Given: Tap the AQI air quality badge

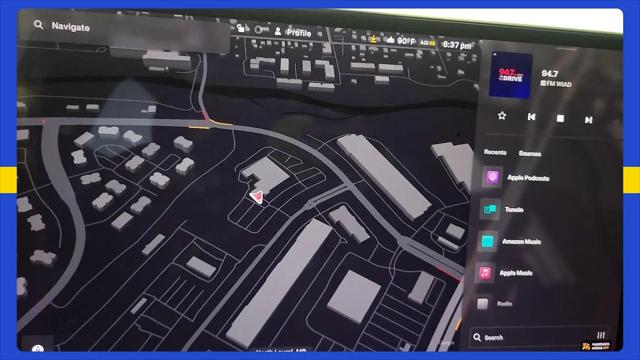Looking at the screenshot, I should [x=427, y=42].
